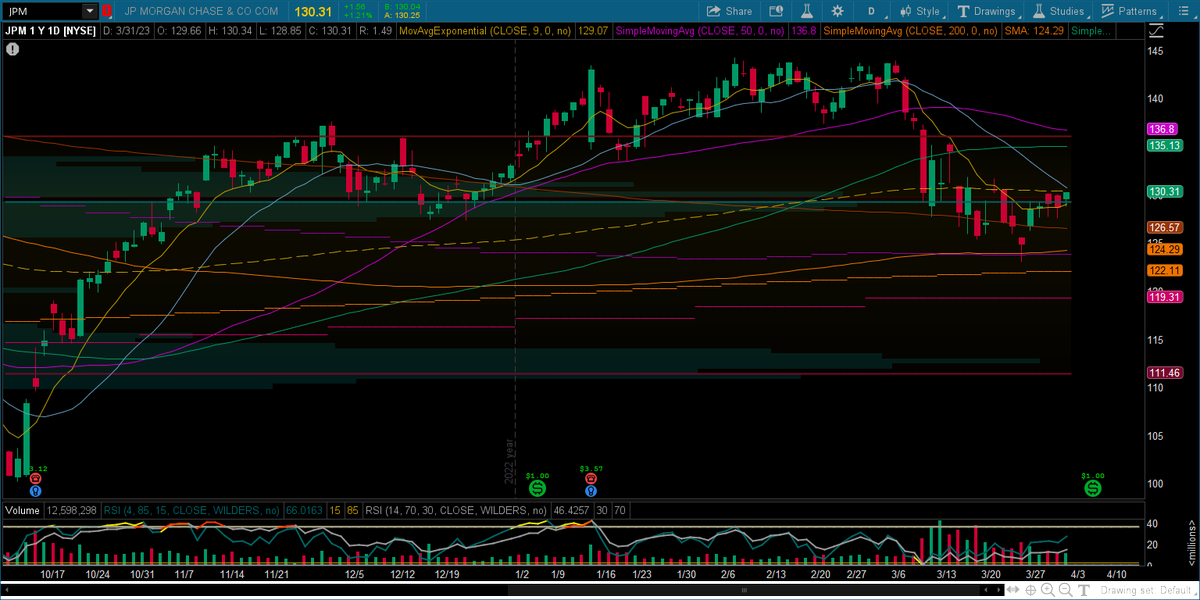Click the red earnings phone icon near 1/16

pos(591,479)
